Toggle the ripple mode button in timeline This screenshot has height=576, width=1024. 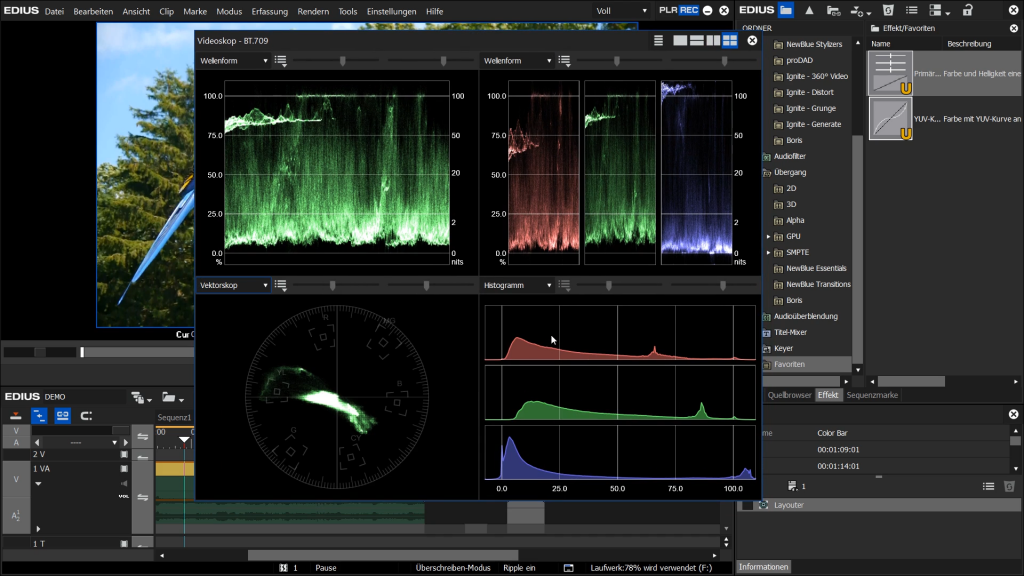(x=40, y=416)
